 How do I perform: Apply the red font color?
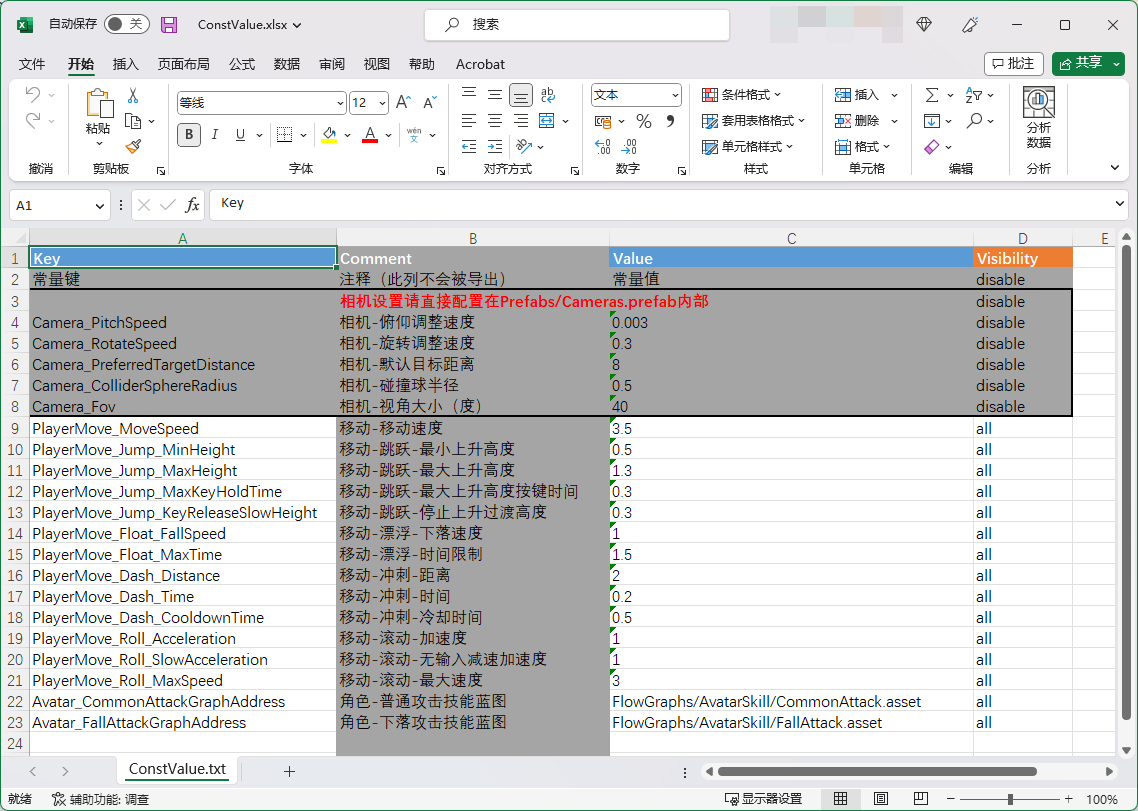click(370, 135)
